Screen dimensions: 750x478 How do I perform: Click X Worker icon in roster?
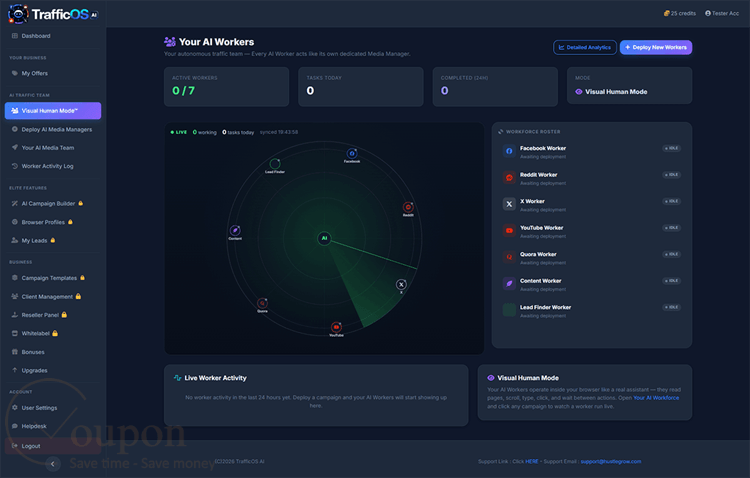509,204
